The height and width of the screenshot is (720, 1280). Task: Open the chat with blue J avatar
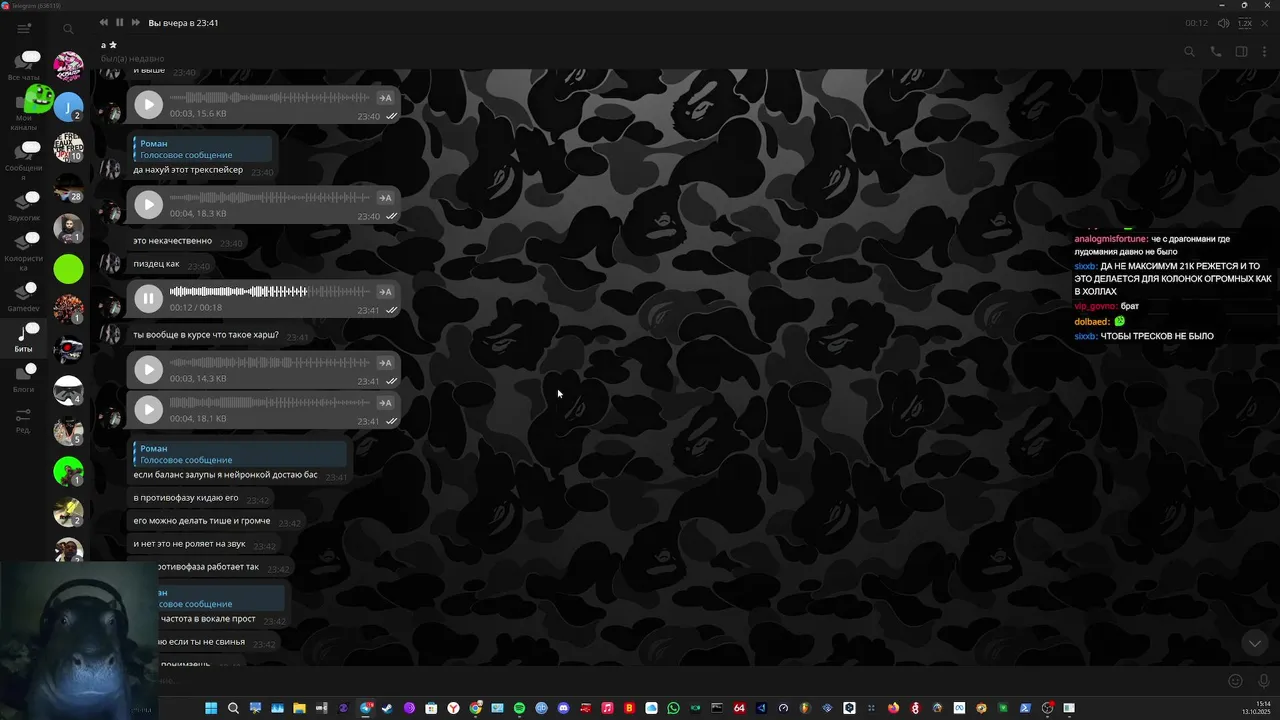[68, 106]
